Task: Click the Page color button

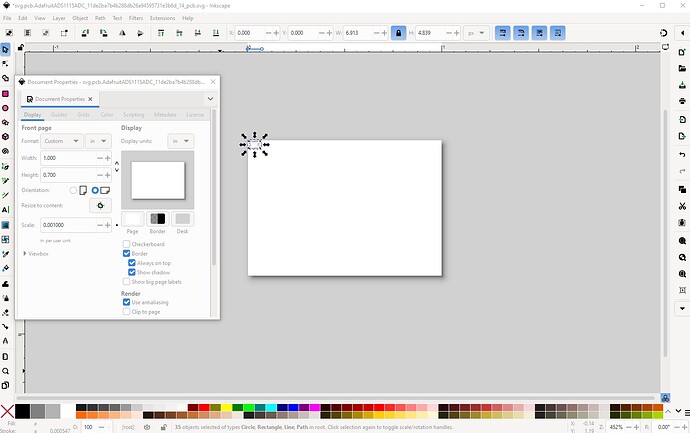Action: tap(132, 219)
